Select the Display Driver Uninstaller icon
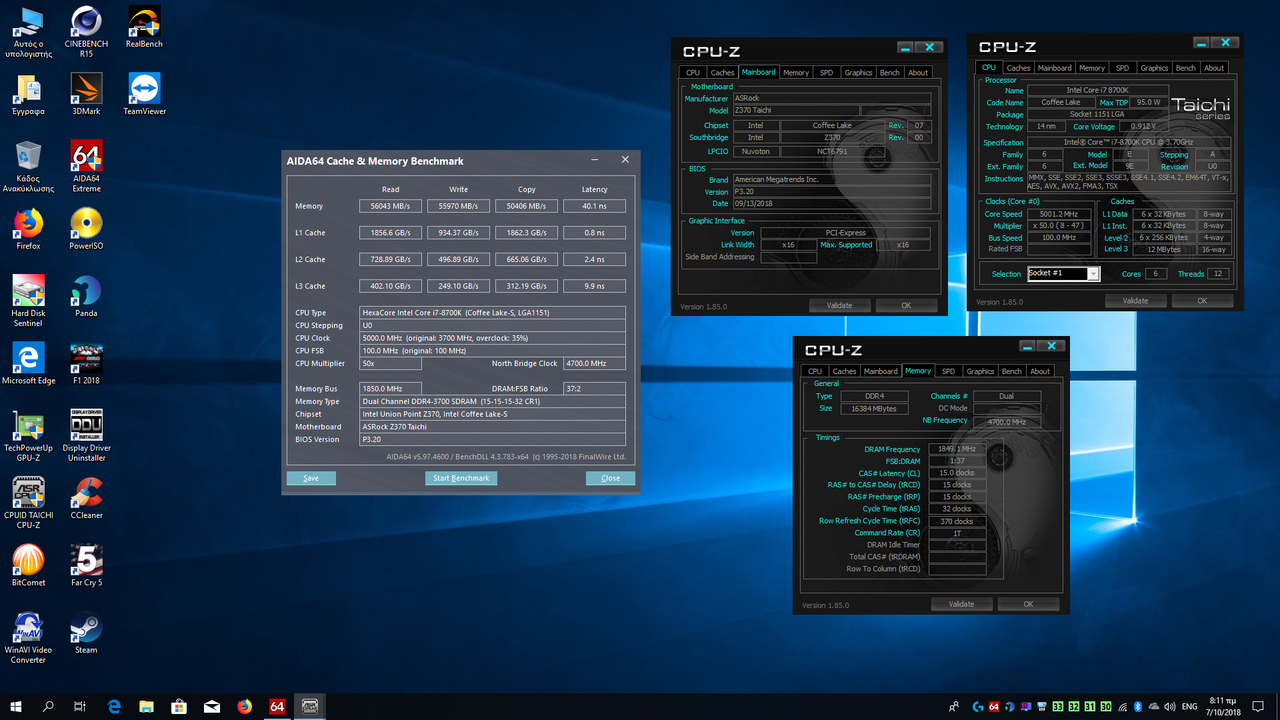 (x=86, y=435)
